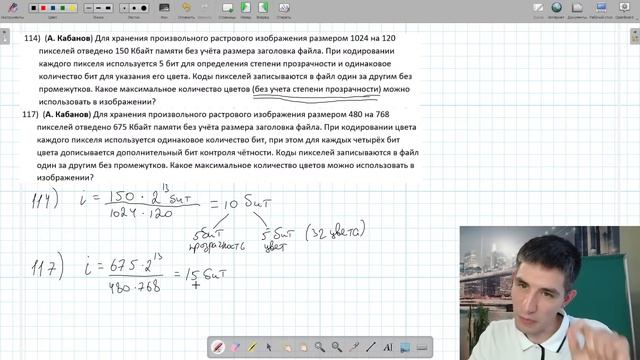Click the Zoom out magnifier
This screenshot has width=640, height=360.
(337, 347)
